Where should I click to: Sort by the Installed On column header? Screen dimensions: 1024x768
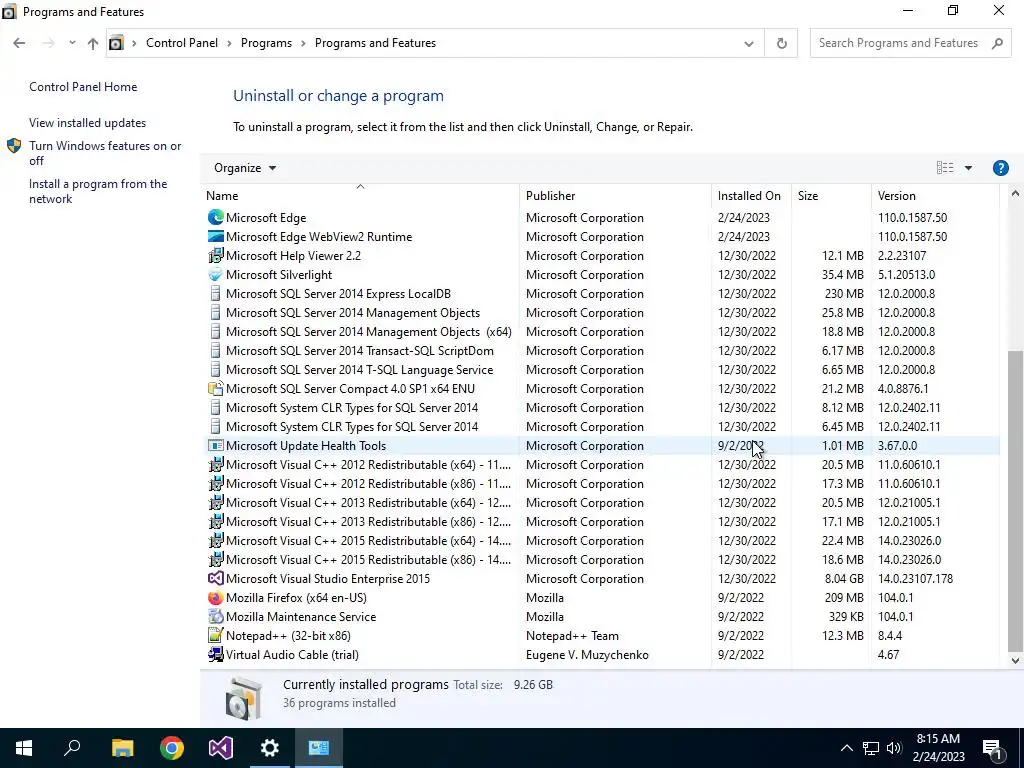[750, 195]
